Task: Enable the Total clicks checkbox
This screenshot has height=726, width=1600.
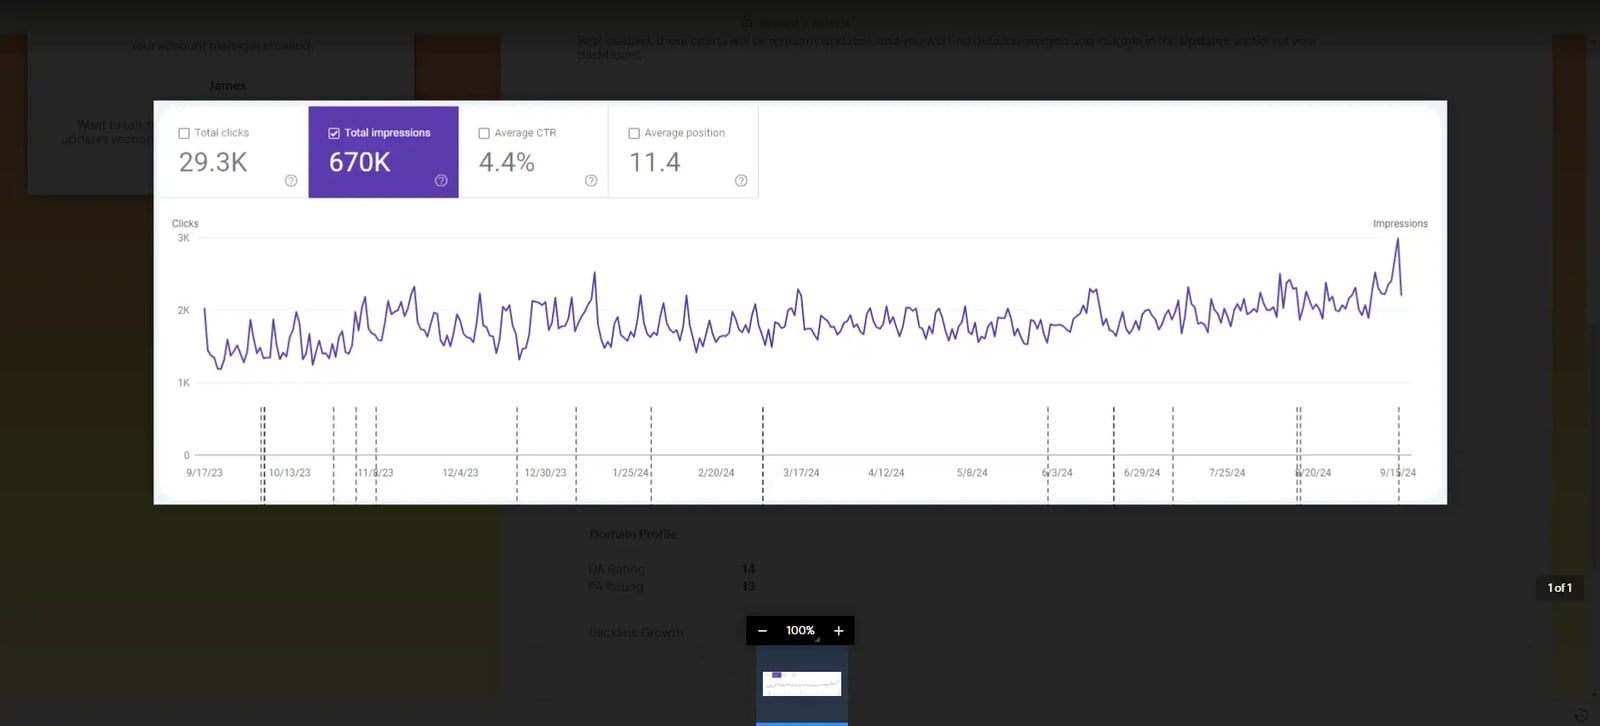Action: coord(184,133)
